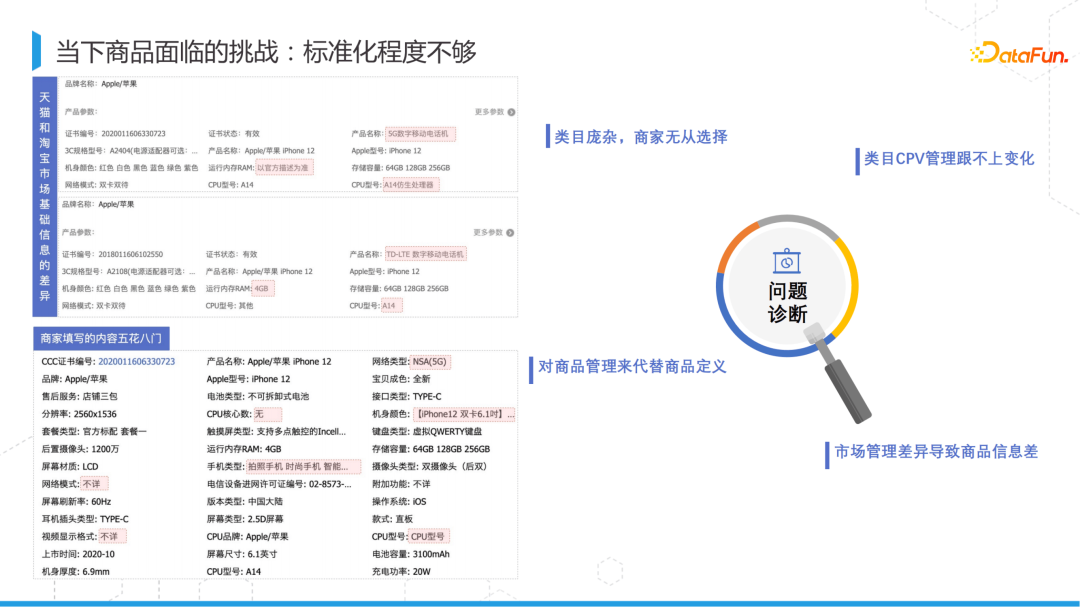Click 版本类型: 中国大陆 row
1080x607 pixels.
[245, 502]
